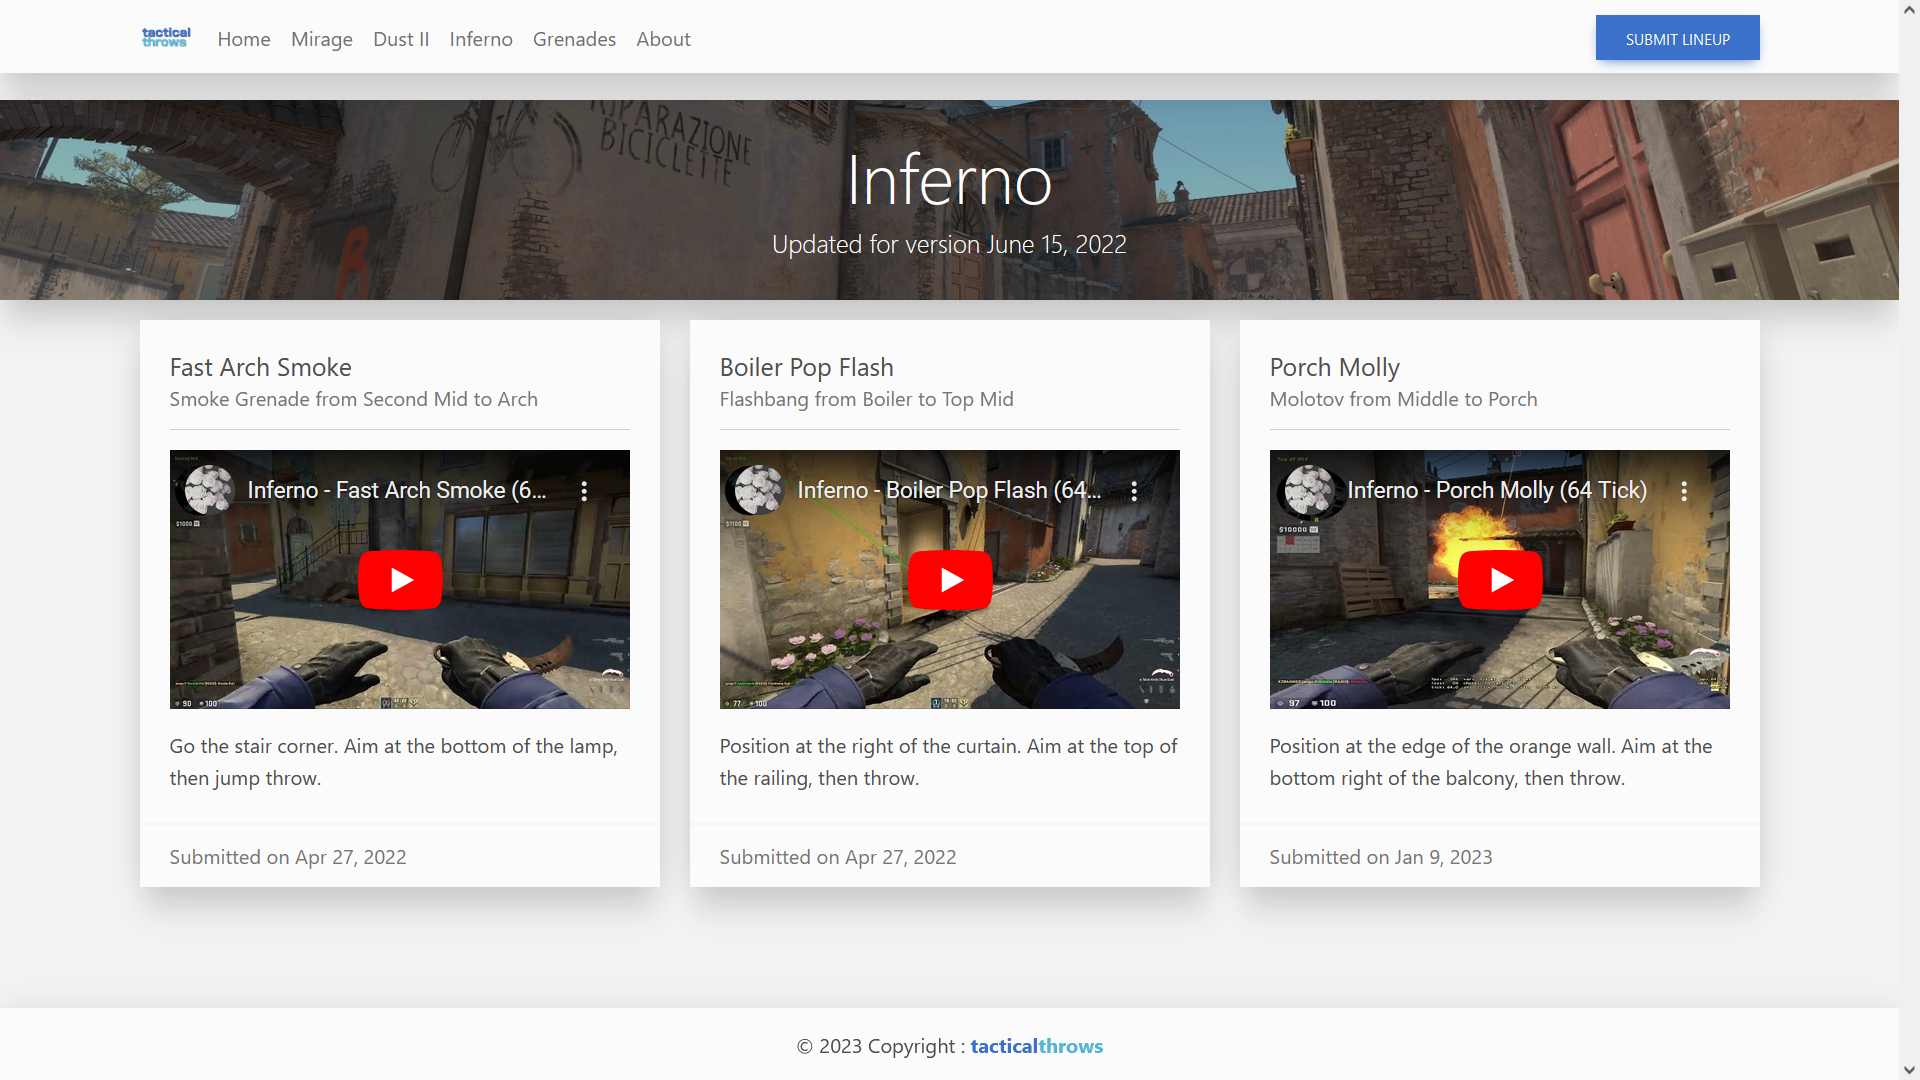Open more options on Fast Arch Smoke video
This screenshot has height=1080, width=1920.
585,490
